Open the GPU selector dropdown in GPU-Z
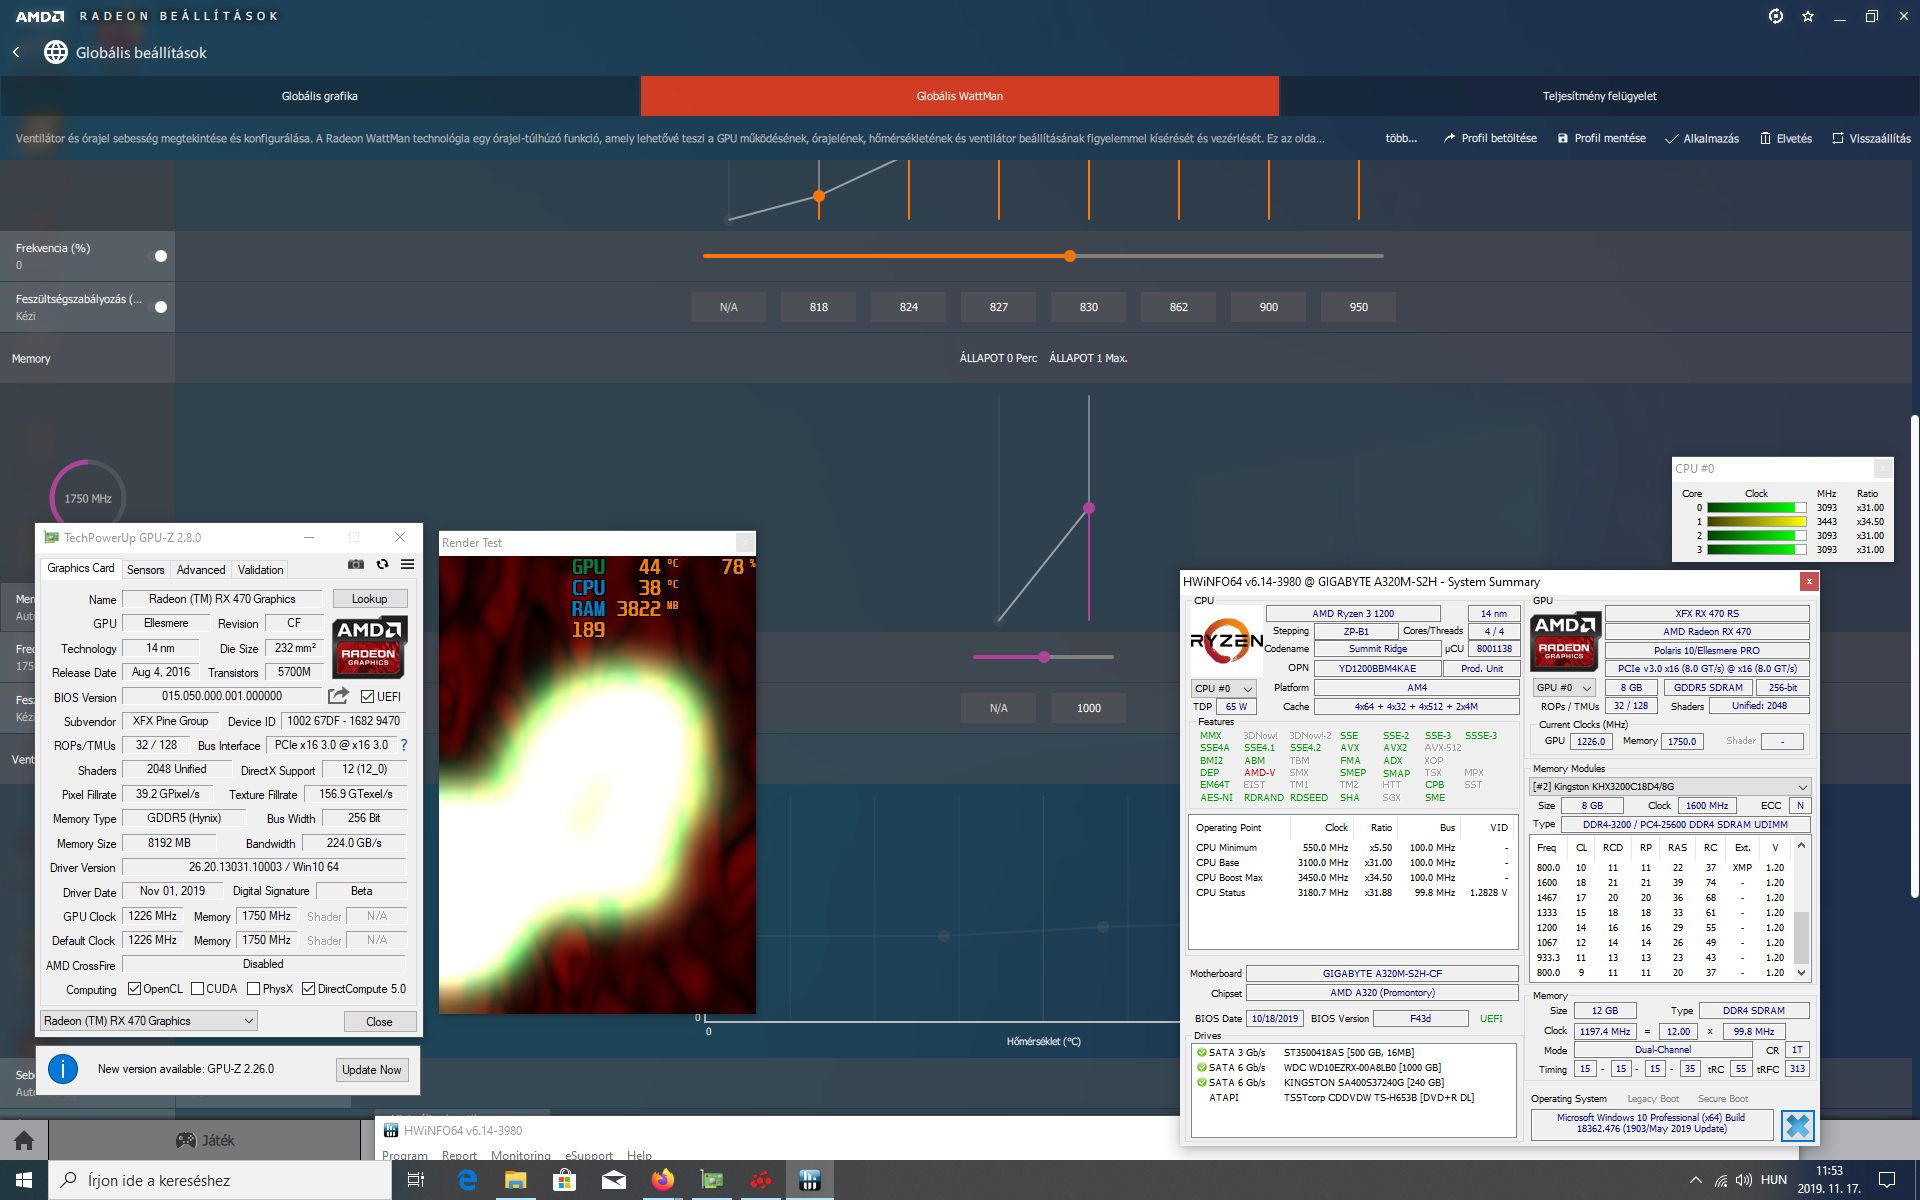 tap(149, 1020)
